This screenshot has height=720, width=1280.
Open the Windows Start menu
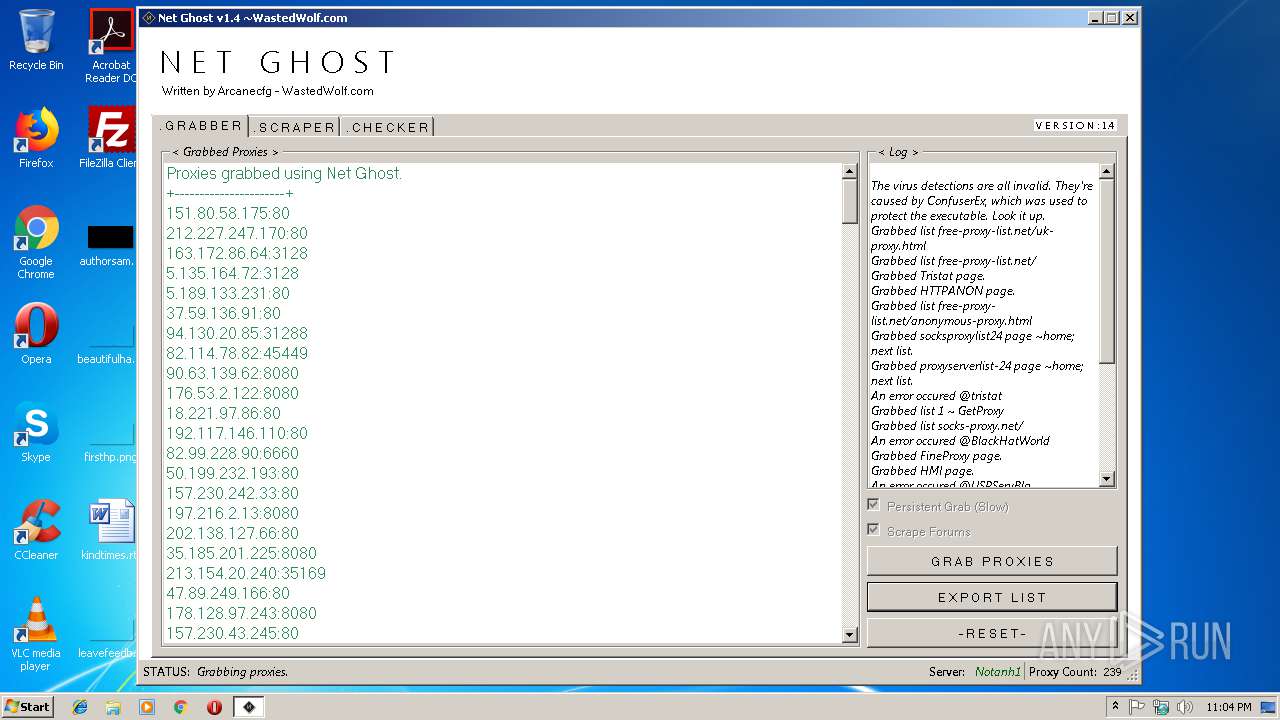[x=27, y=707]
